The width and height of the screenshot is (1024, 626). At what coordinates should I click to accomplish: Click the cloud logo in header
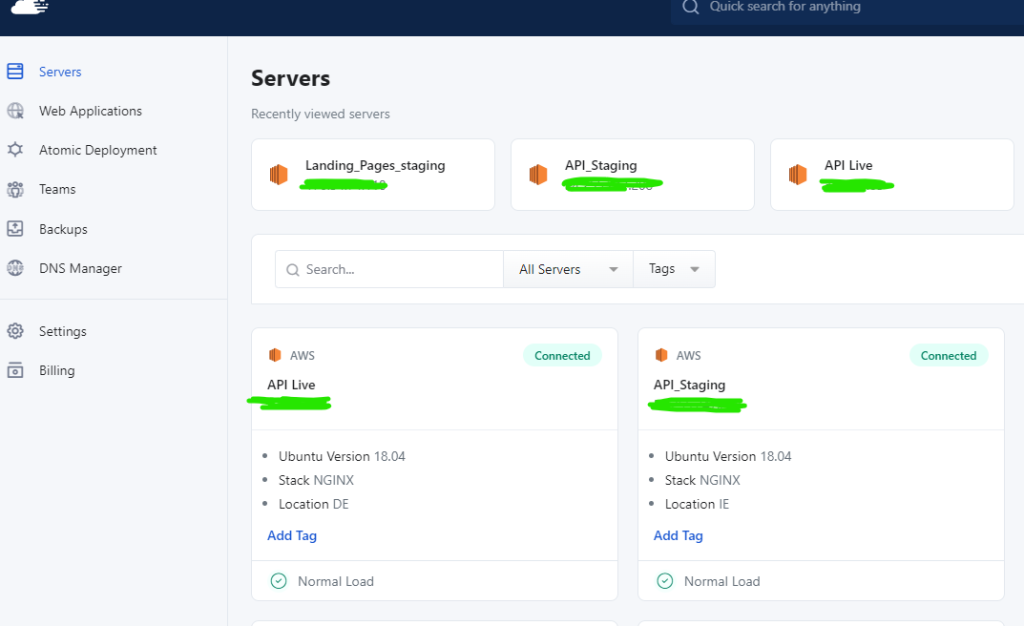28,7
